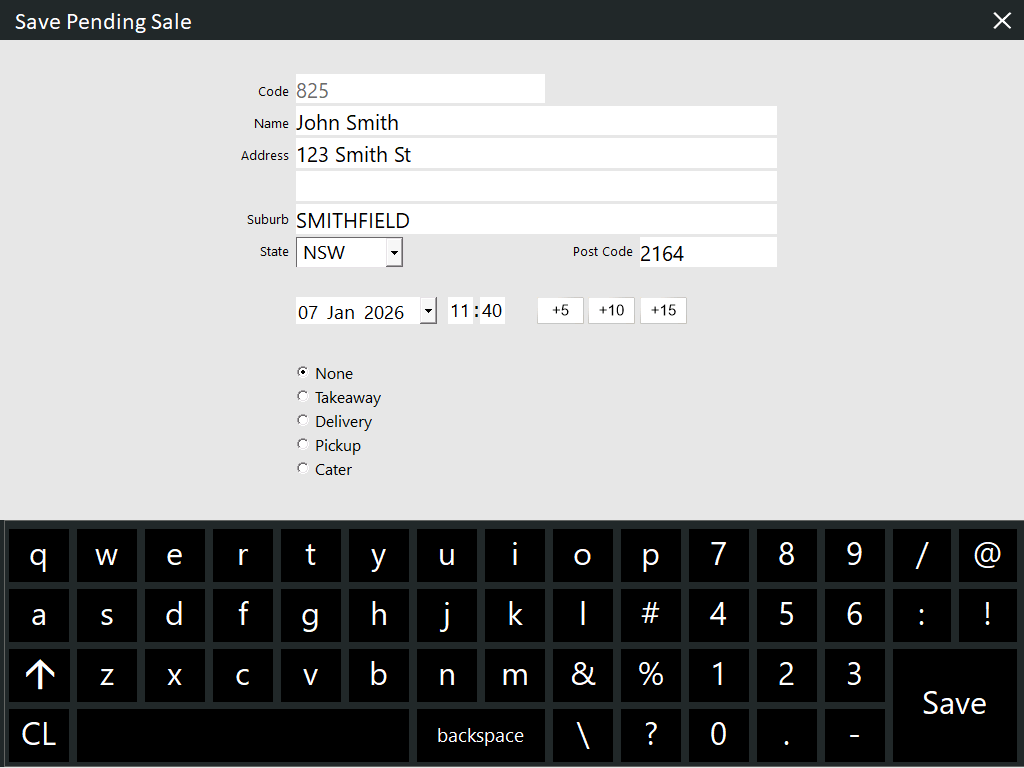1024x768 pixels.
Task: Click into the Name field
Action: pos(535,122)
